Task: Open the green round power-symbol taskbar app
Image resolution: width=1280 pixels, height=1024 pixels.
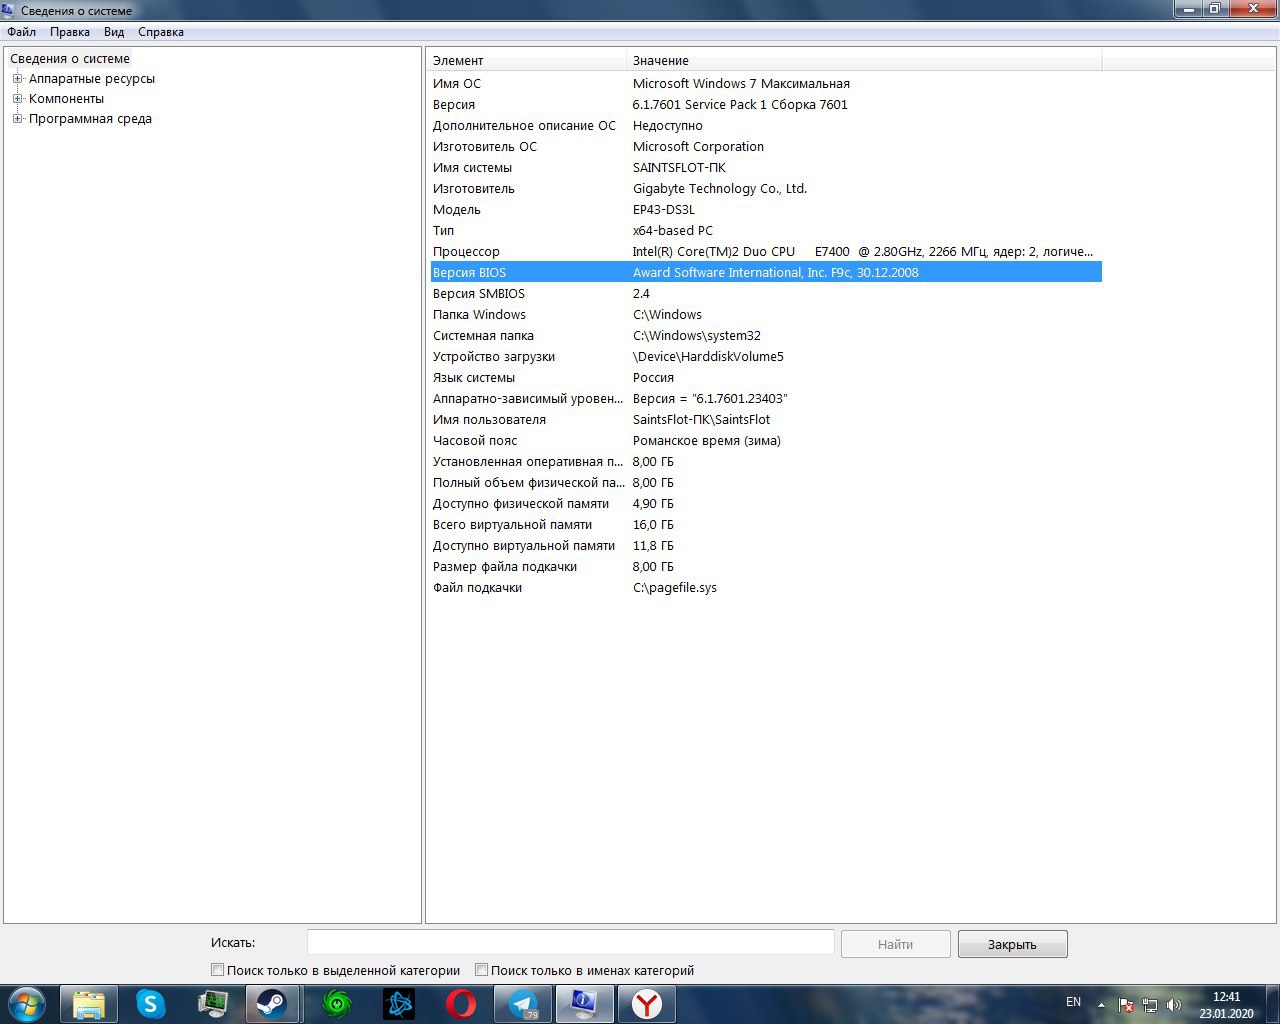Action: (x=337, y=1004)
